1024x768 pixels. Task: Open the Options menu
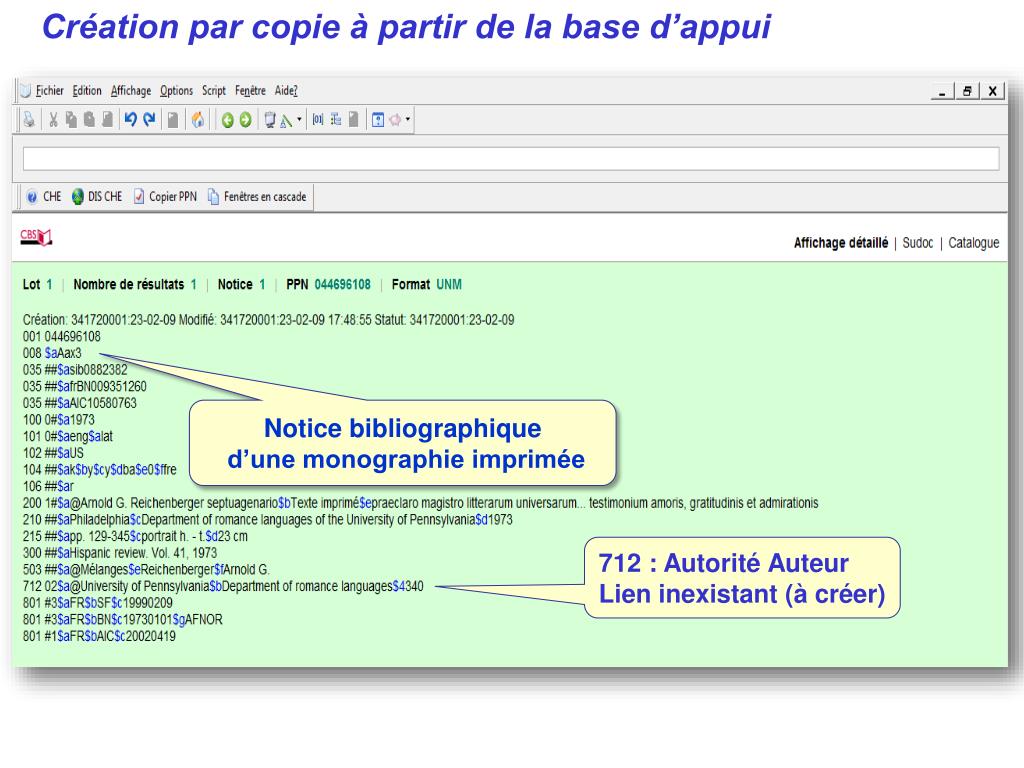[x=176, y=91]
